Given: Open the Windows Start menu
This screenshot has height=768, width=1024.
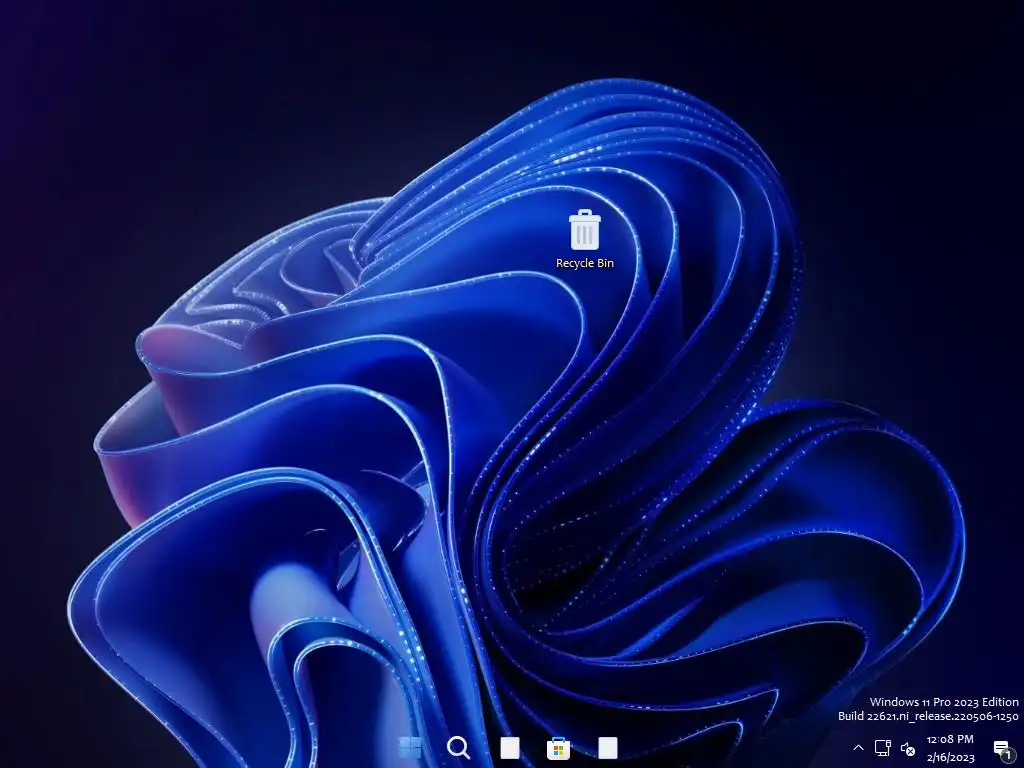Looking at the screenshot, I should [x=410, y=747].
